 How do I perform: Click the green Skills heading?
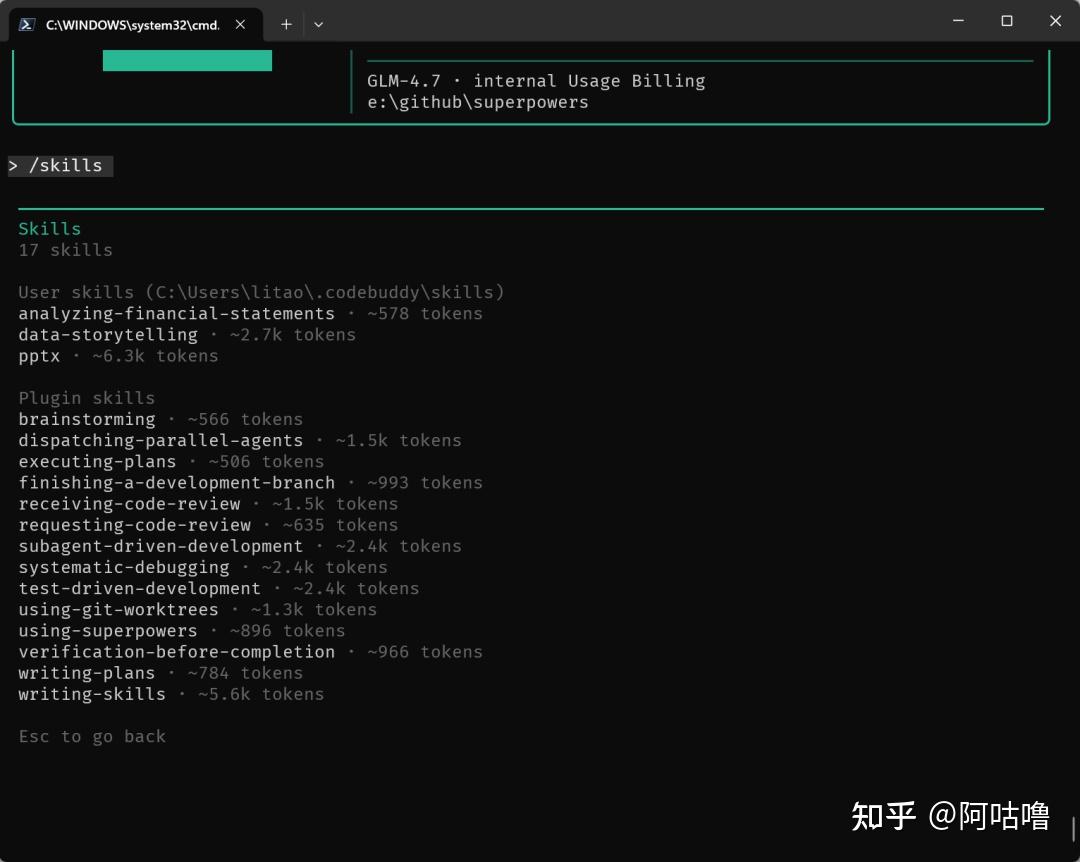point(50,229)
